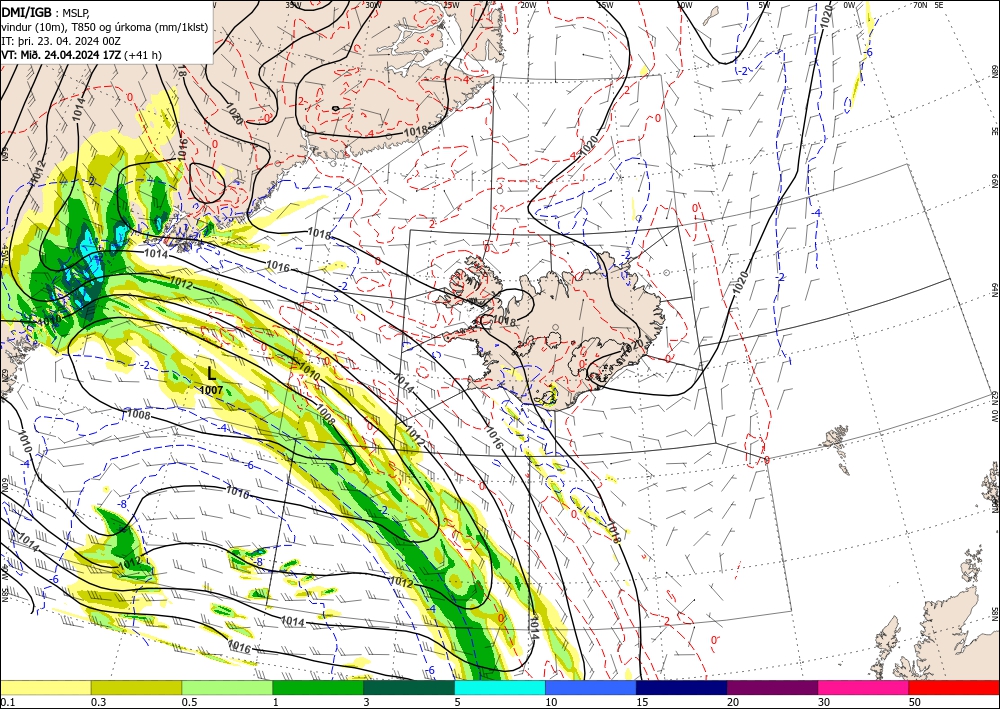Image resolution: width=1000 pixels, height=709 pixels.
Task: Click the purple 20–30 legend swatch
Action: [772, 687]
